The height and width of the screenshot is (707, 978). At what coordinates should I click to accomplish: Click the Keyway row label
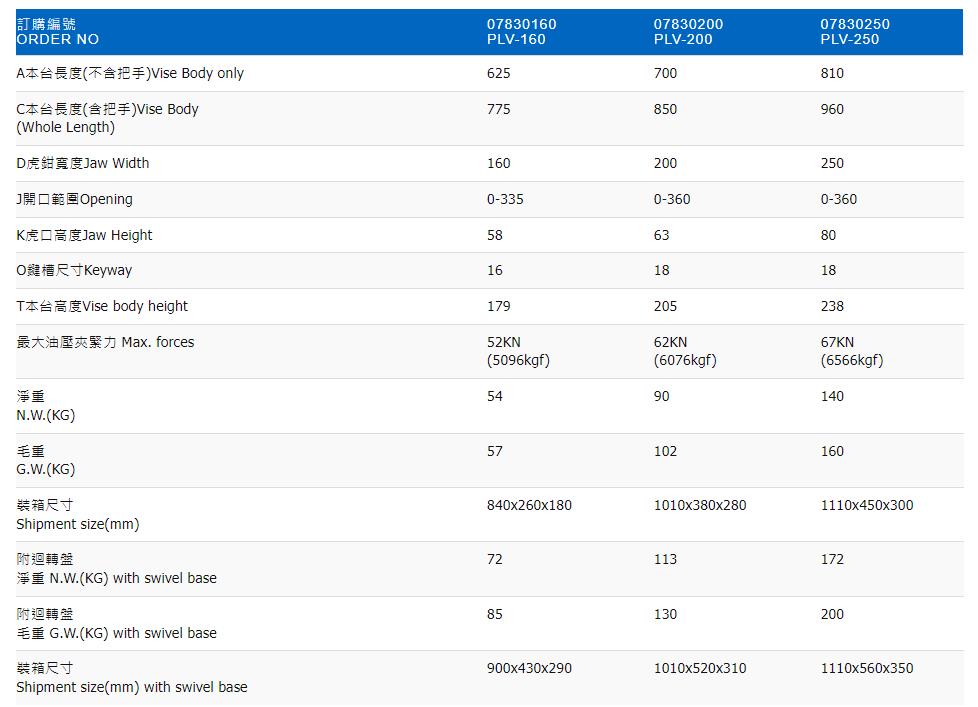click(74, 270)
